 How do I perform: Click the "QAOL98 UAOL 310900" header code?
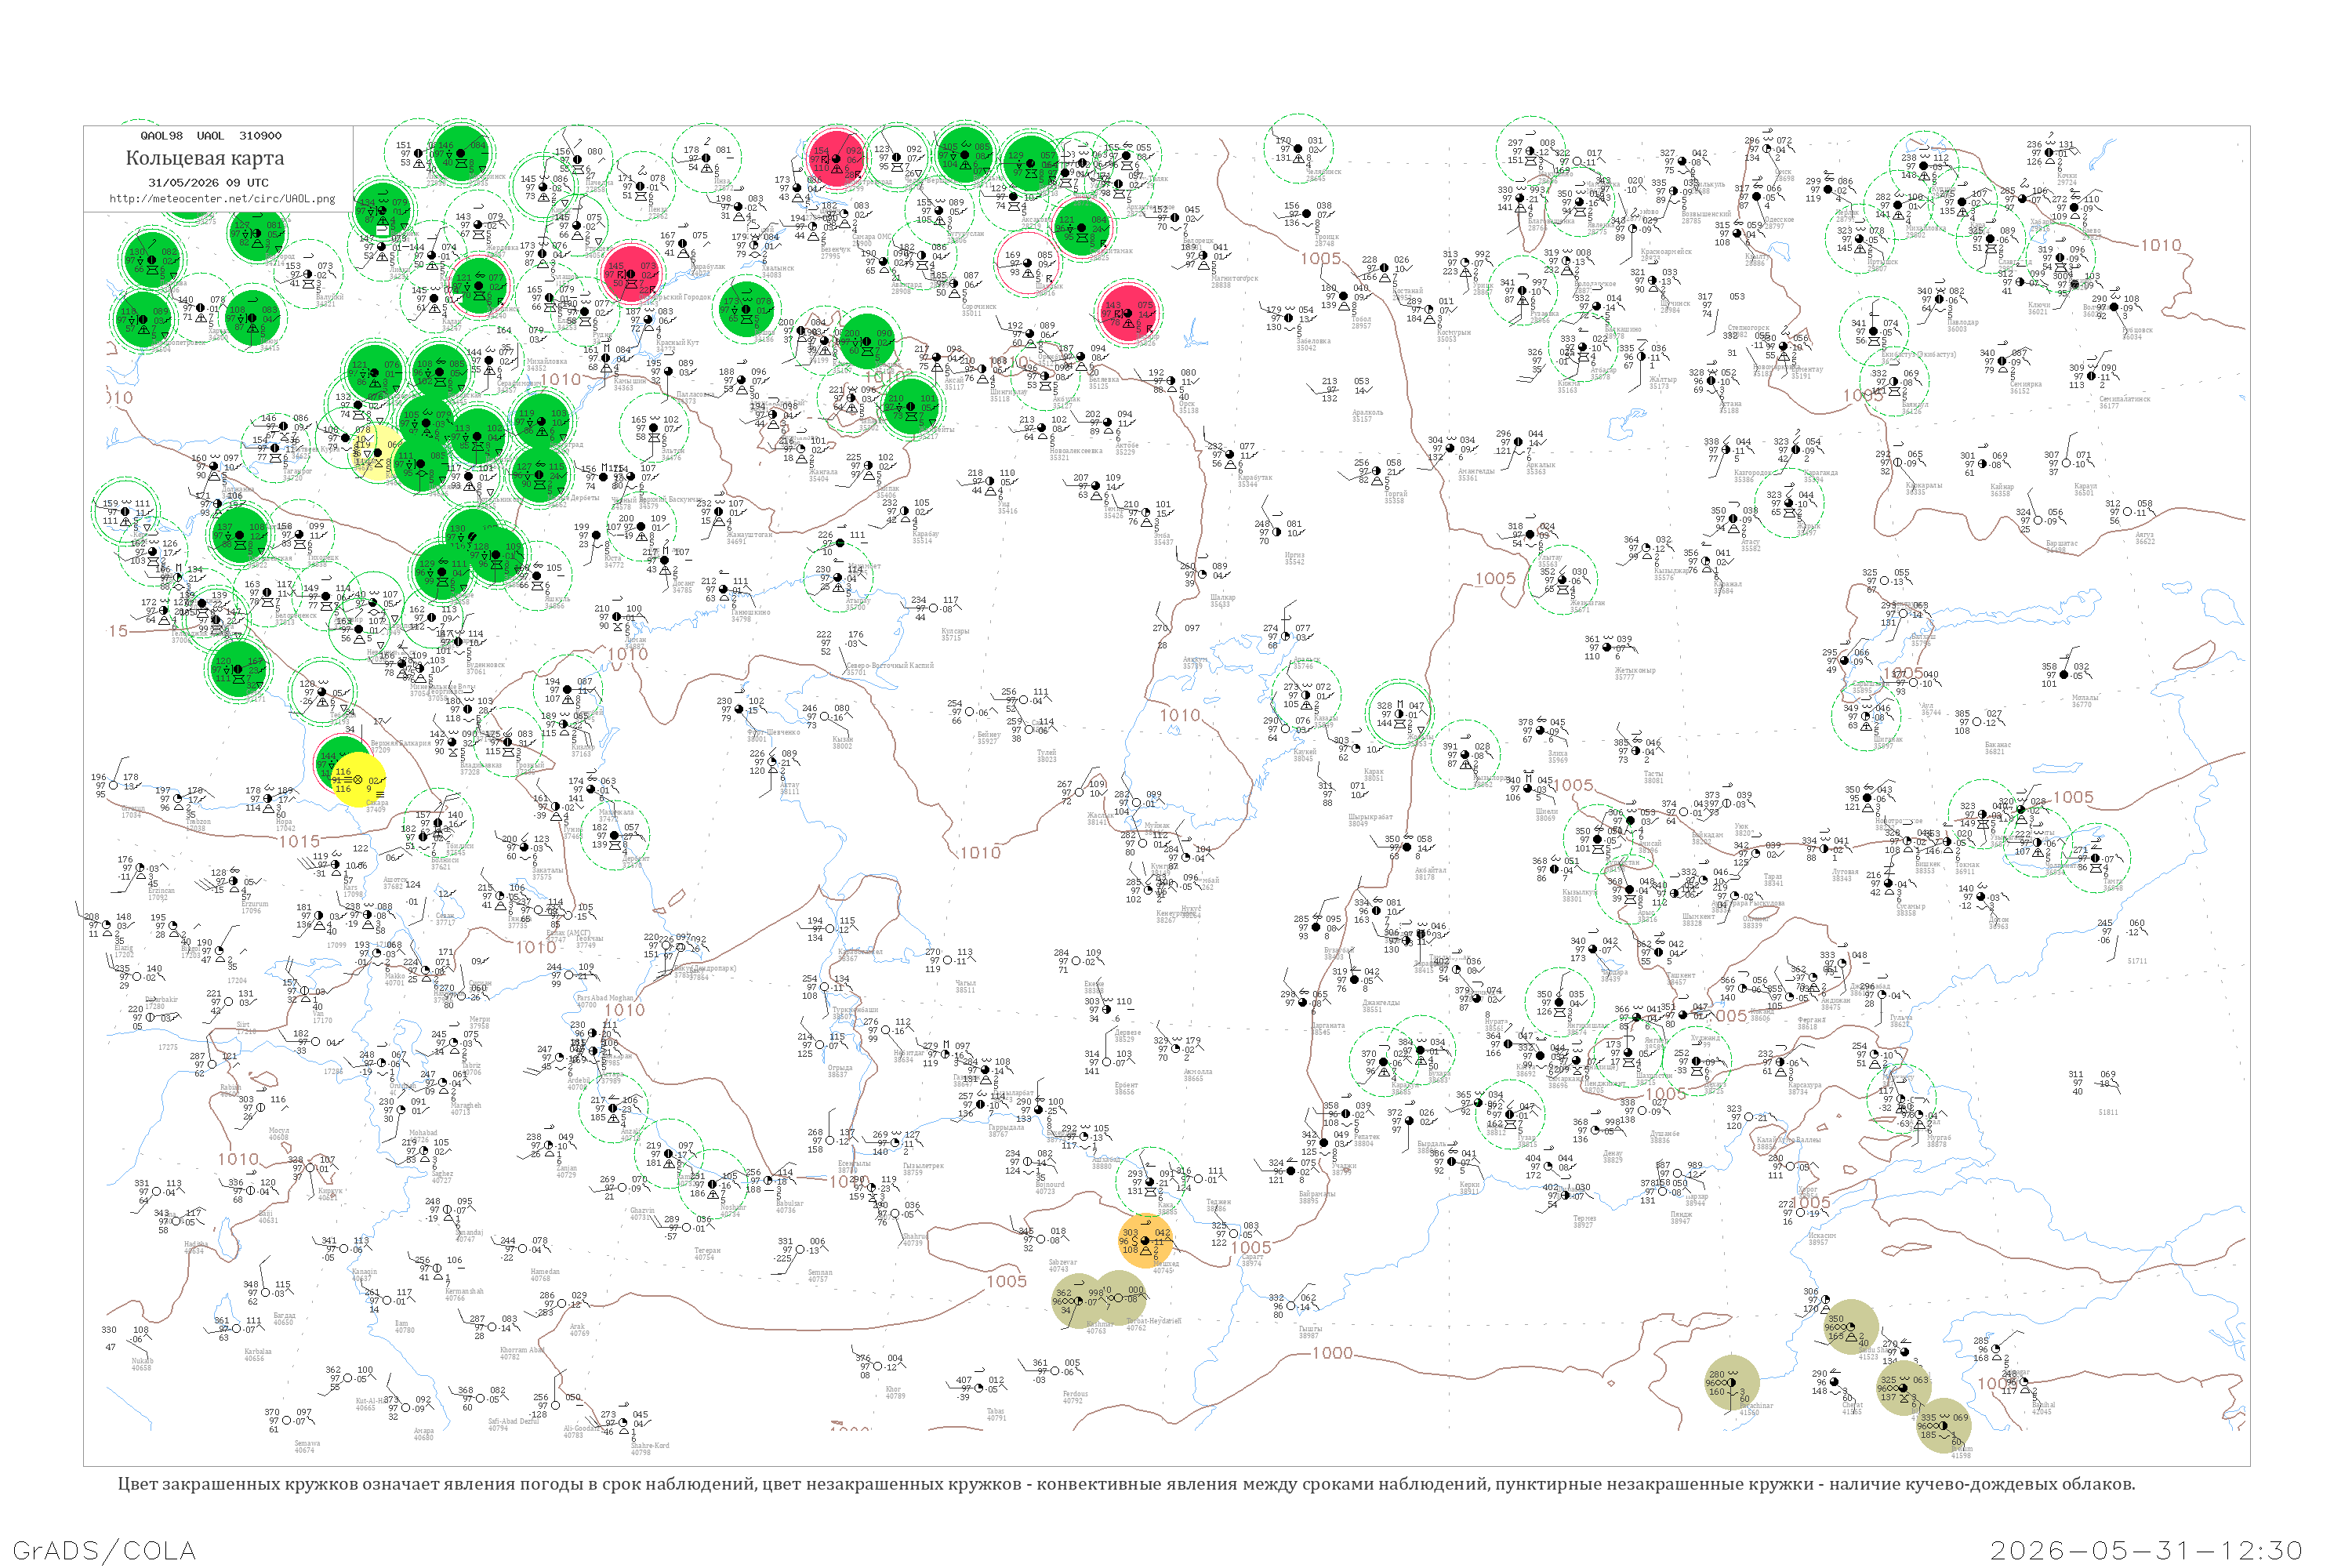click(x=211, y=136)
